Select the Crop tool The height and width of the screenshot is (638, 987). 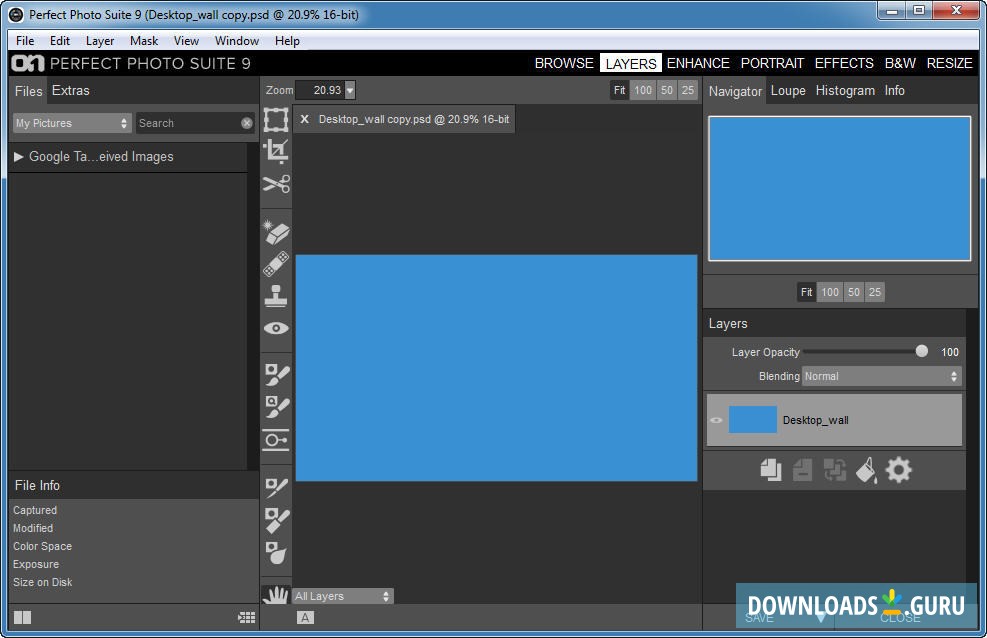[x=276, y=152]
